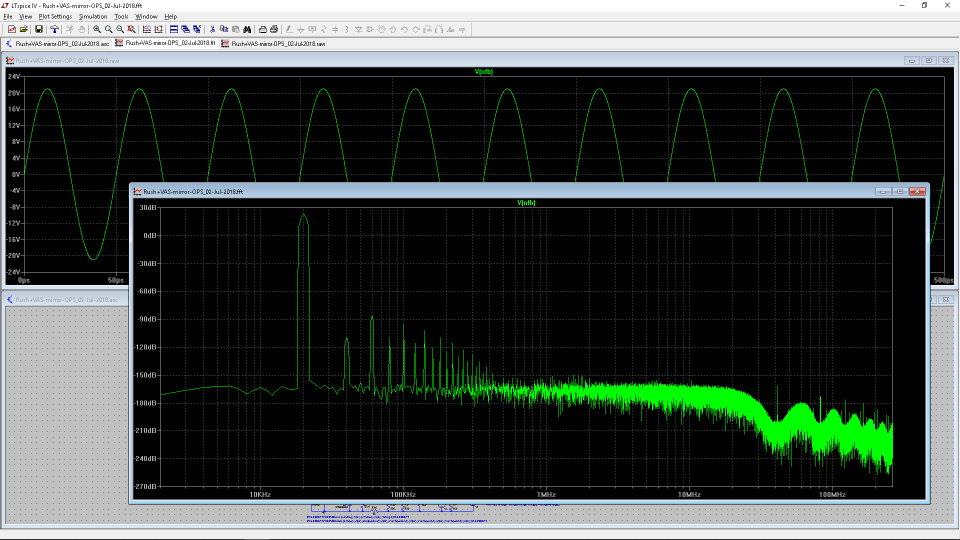This screenshot has height=540, width=960.
Task: Cut with the scissors icon
Action: pos(212,29)
